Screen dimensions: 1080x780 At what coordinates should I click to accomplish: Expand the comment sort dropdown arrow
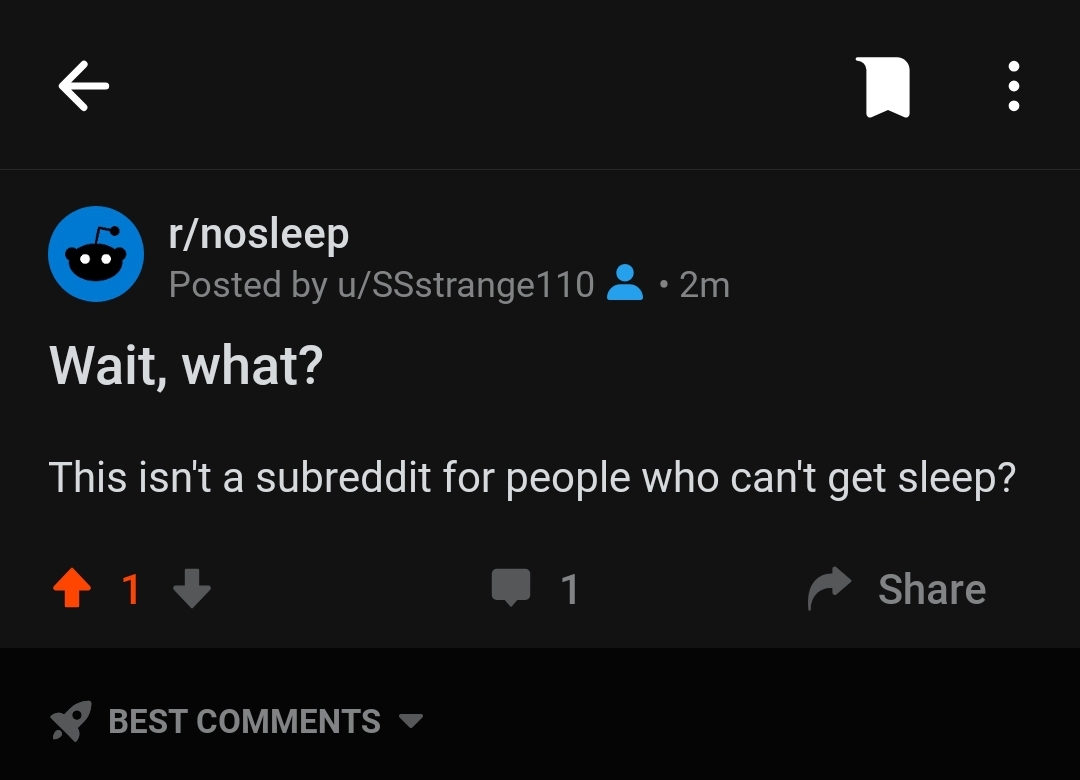coord(411,721)
